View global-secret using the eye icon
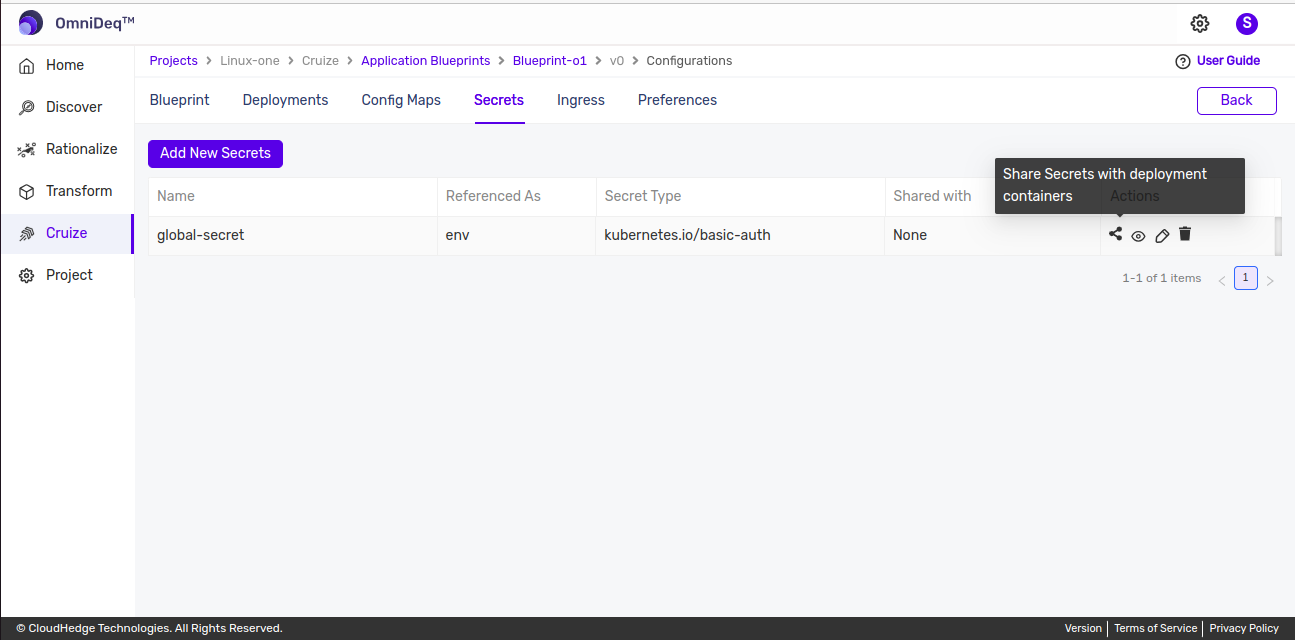 pyautogui.click(x=1138, y=236)
